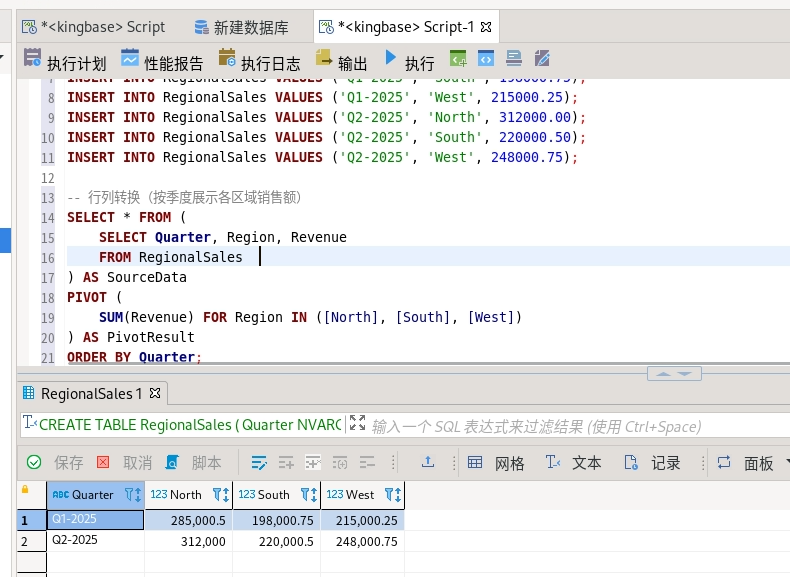This screenshot has height=577, width=790.
Task: Click the edit cell icon in results toolbar
Action: [x=260, y=462]
